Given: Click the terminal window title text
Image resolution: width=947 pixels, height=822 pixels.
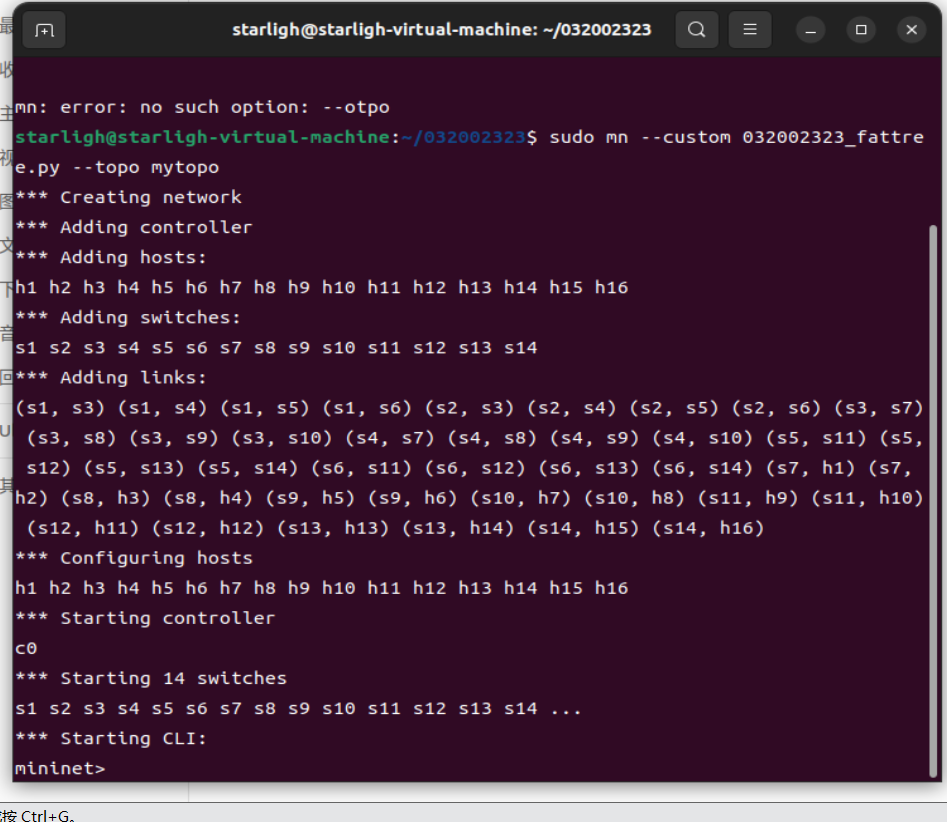Looking at the screenshot, I should (441, 30).
